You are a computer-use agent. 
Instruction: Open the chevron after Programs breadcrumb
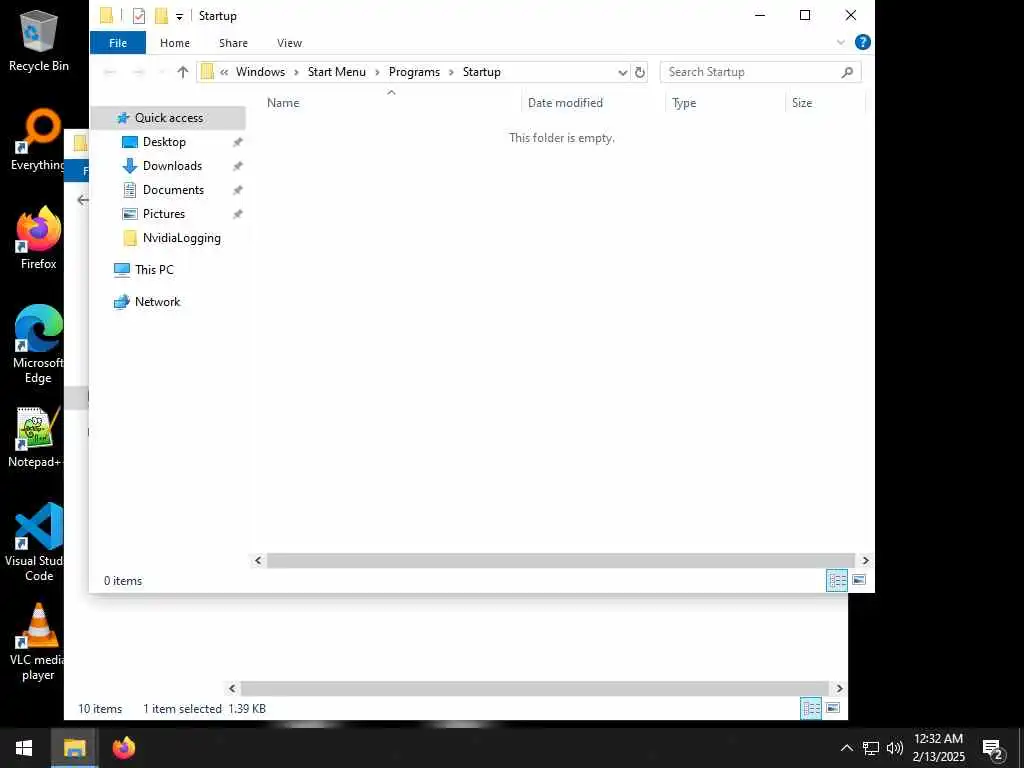coord(451,72)
